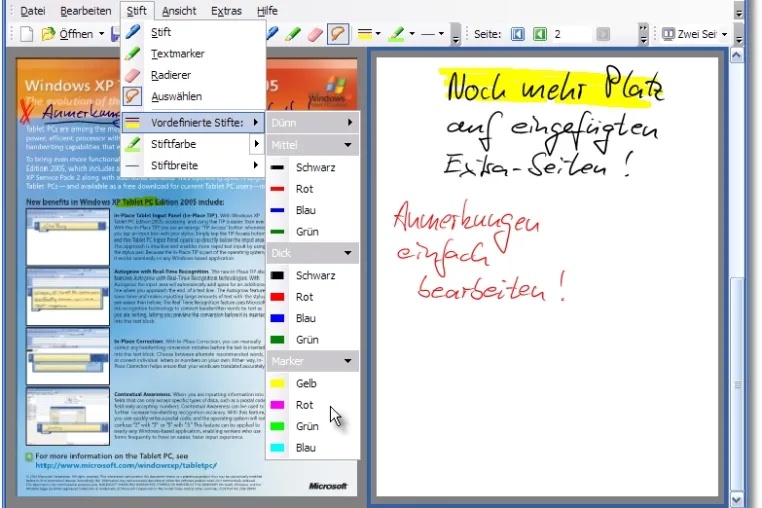Image resolution: width=762 pixels, height=508 pixels.
Task: Click the vertical scrollbar thumb
Action: point(737,384)
